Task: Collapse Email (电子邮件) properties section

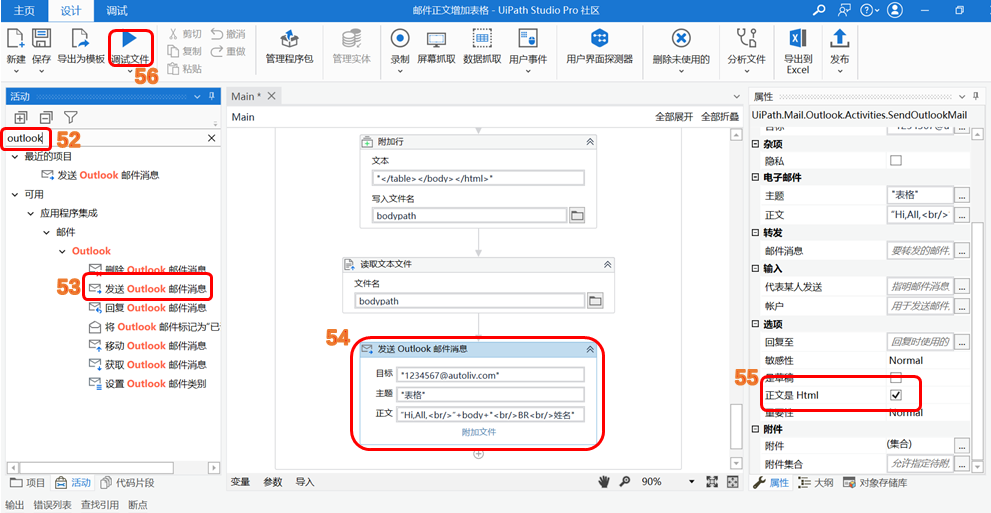Action: click(755, 177)
